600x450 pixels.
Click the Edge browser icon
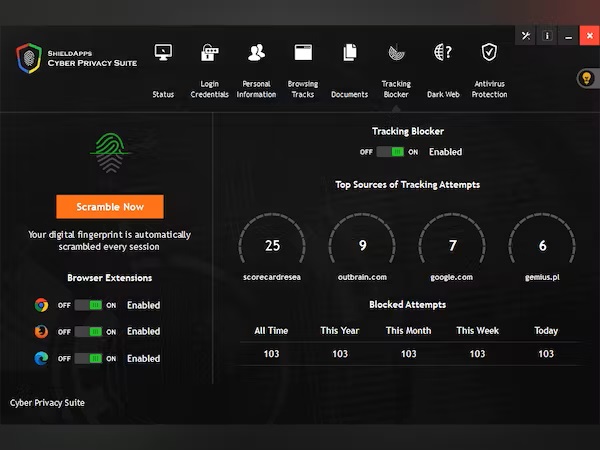(41, 358)
